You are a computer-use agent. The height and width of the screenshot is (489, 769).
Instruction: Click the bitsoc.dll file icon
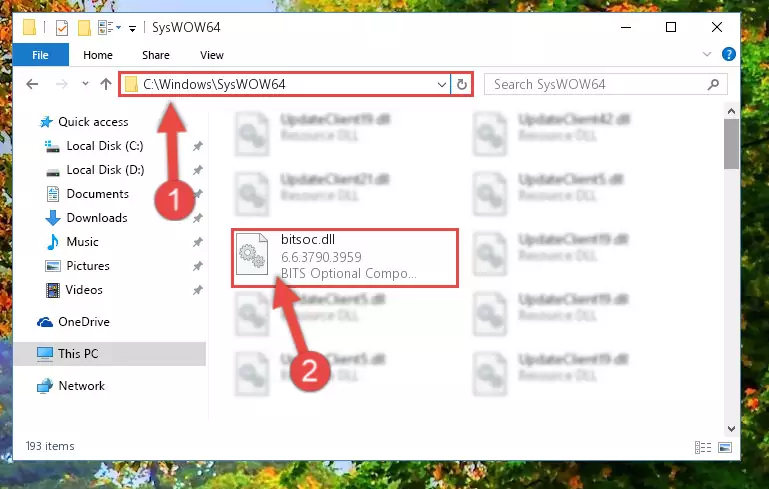(x=252, y=254)
